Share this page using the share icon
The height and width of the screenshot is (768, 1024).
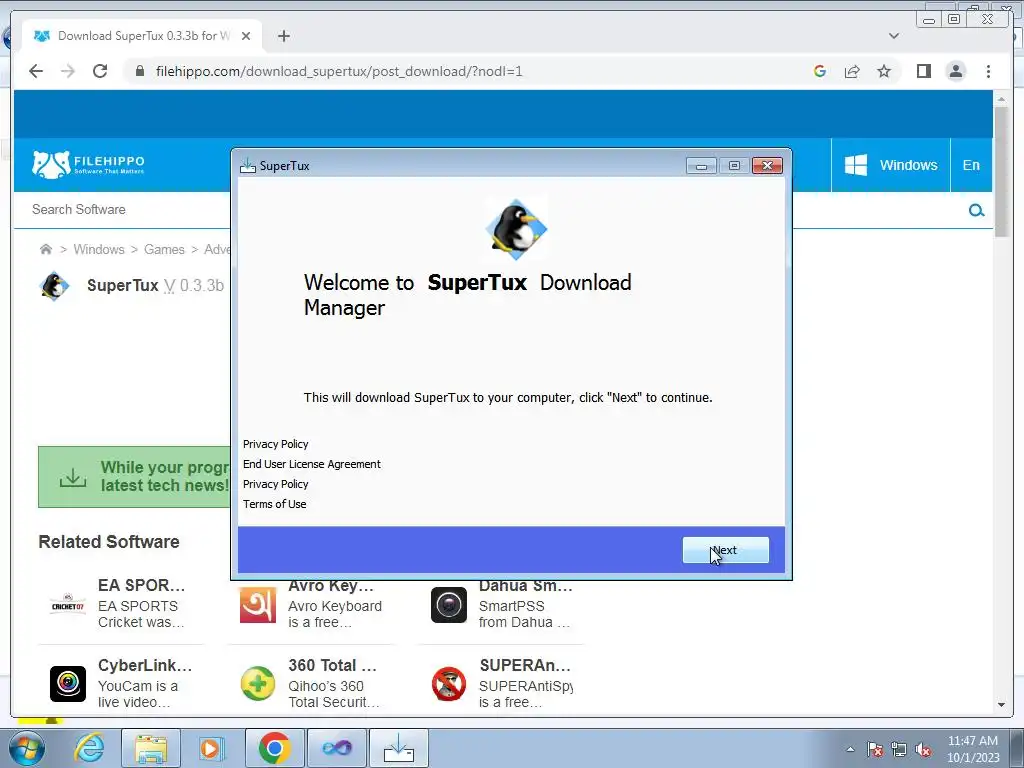852,71
